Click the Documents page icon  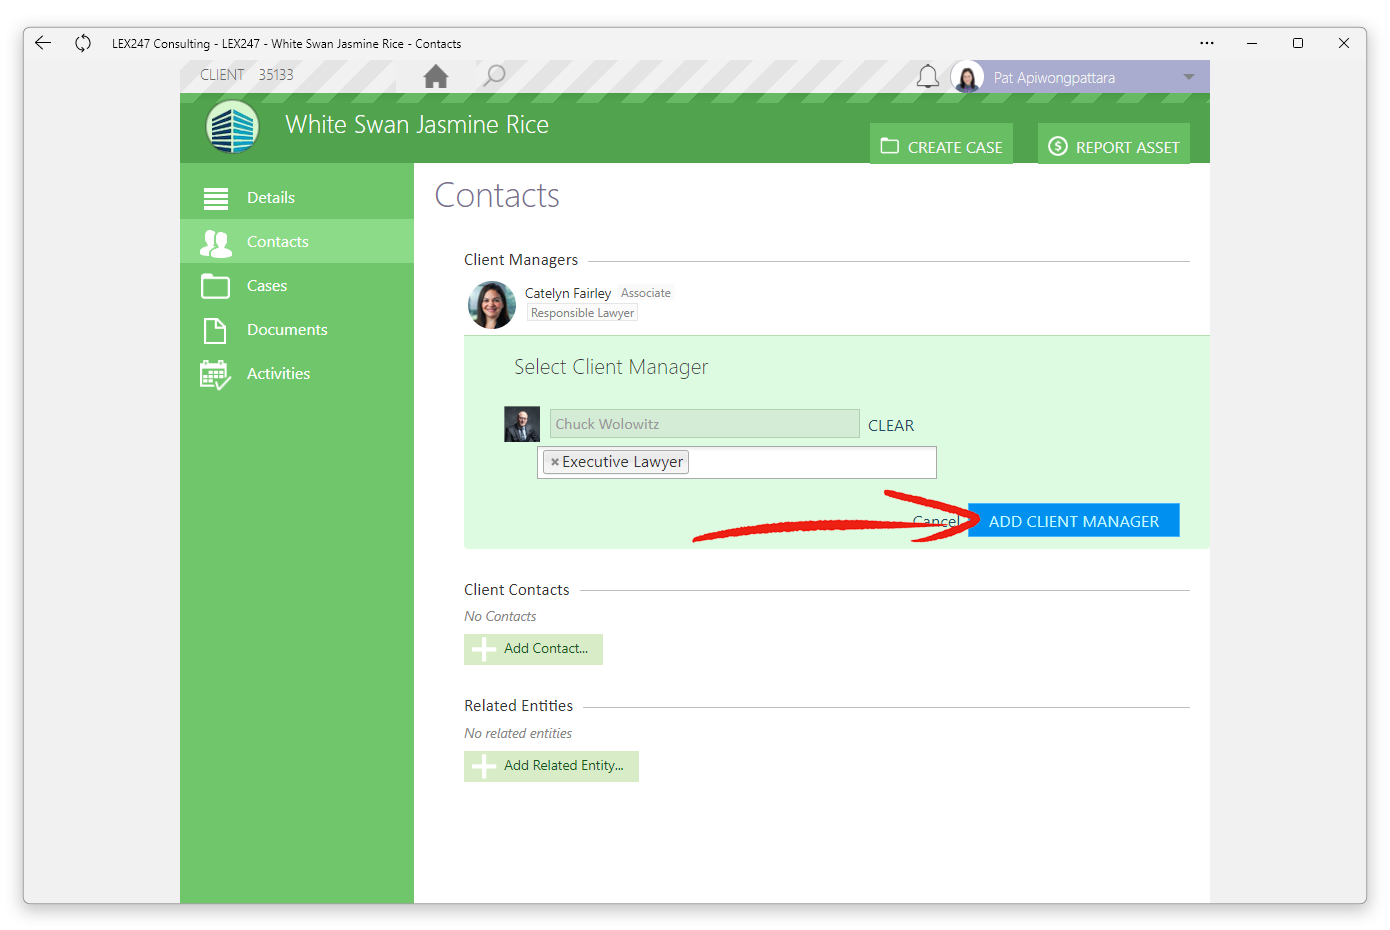point(215,330)
